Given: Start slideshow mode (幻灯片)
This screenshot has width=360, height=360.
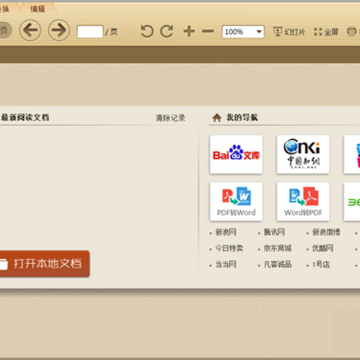Looking at the screenshot, I should pyautogui.click(x=289, y=32).
